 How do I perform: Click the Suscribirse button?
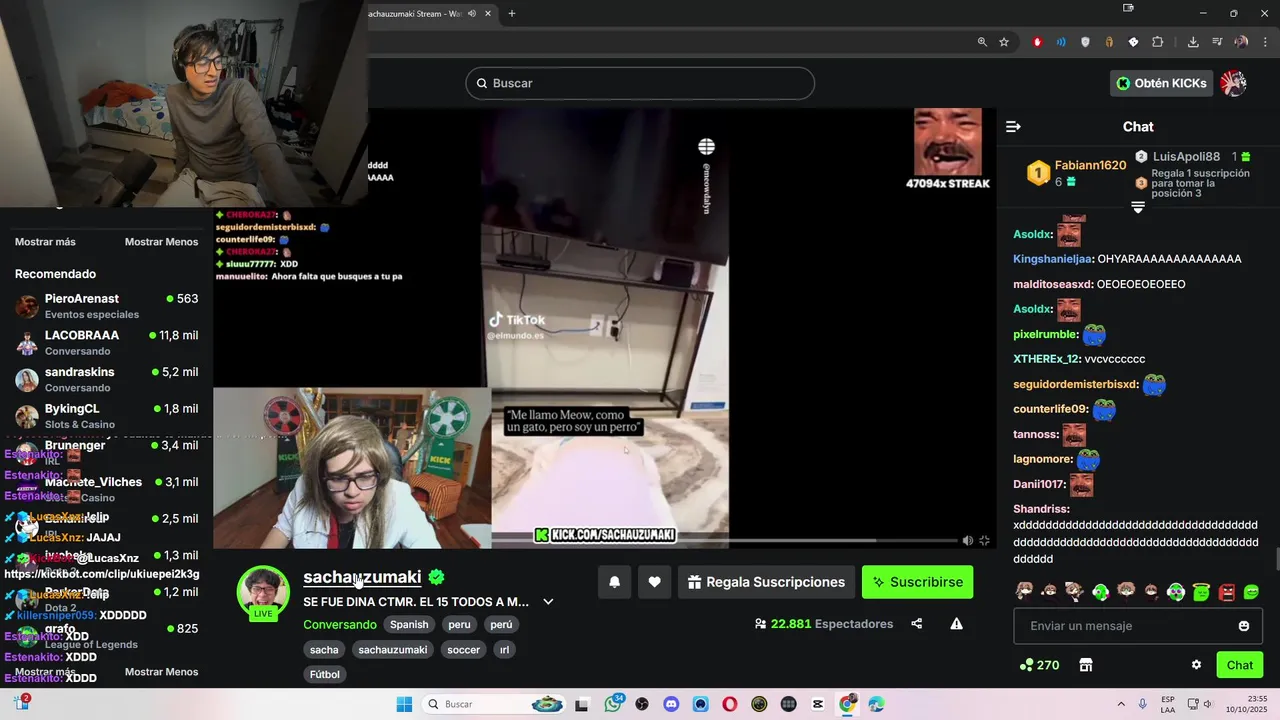(x=918, y=582)
